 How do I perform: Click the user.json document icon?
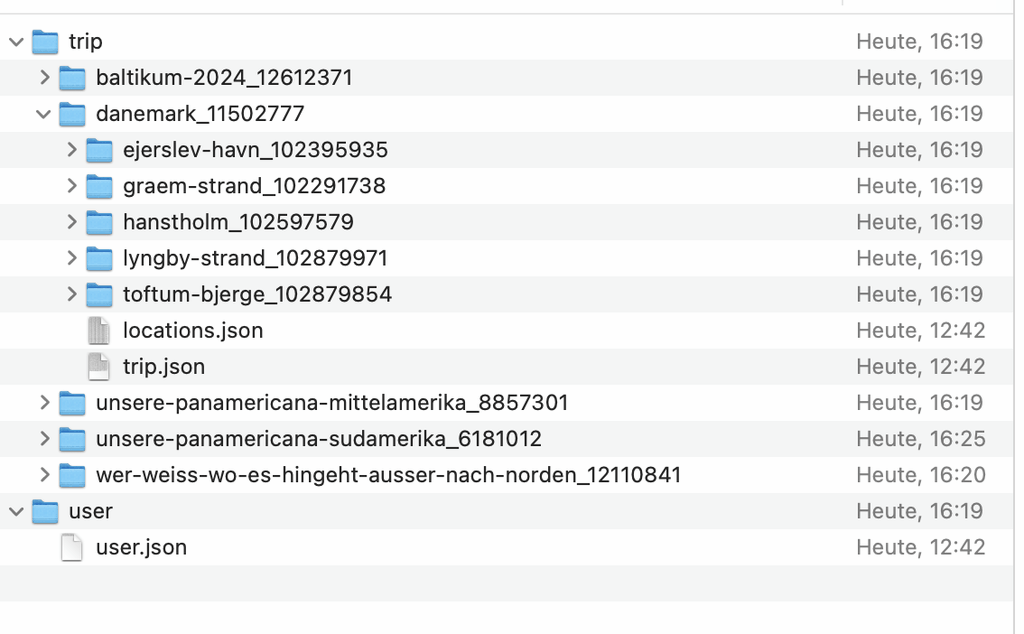[72, 547]
